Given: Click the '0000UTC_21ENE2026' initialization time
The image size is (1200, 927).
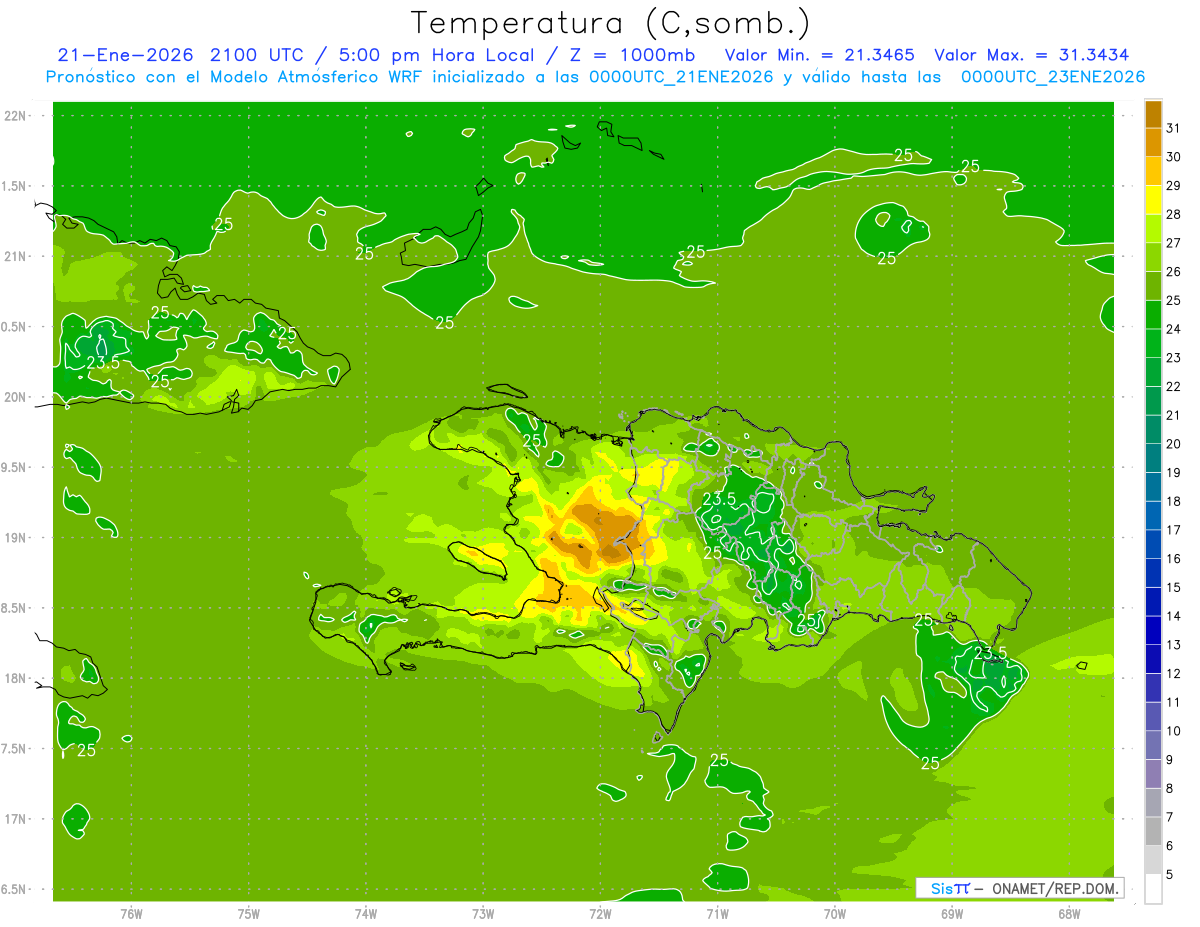Looking at the screenshot, I should point(681,77).
